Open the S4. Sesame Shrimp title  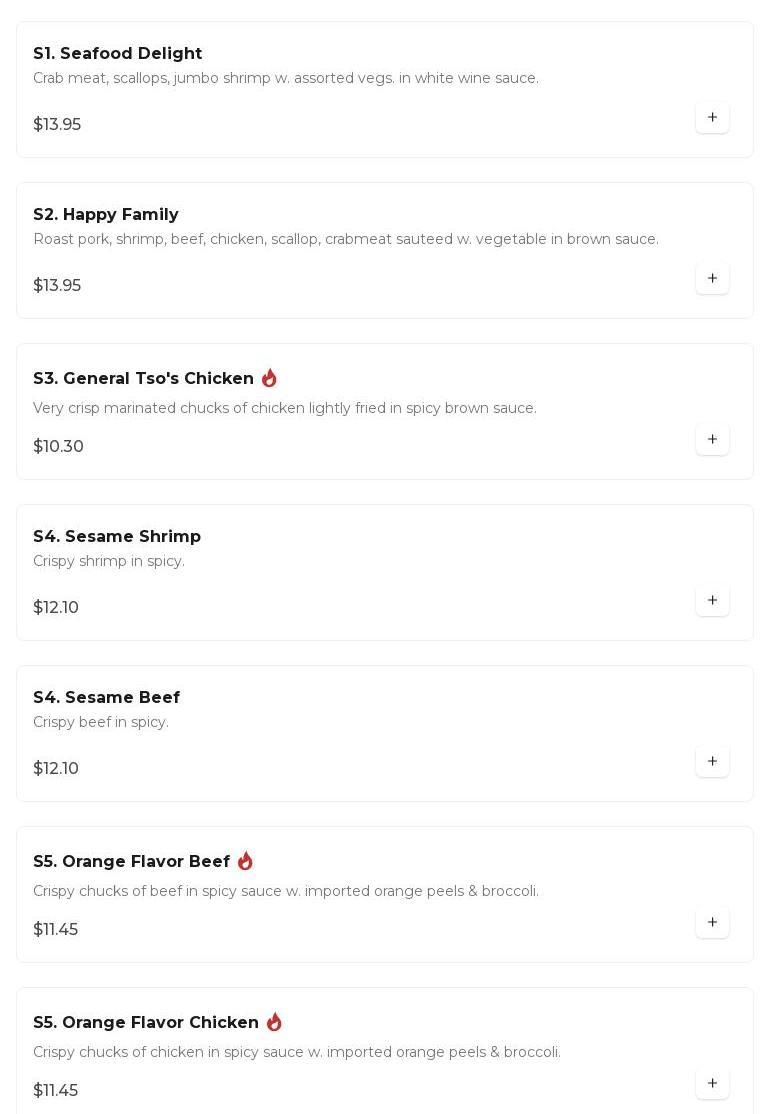pyautogui.click(x=116, y=536)
